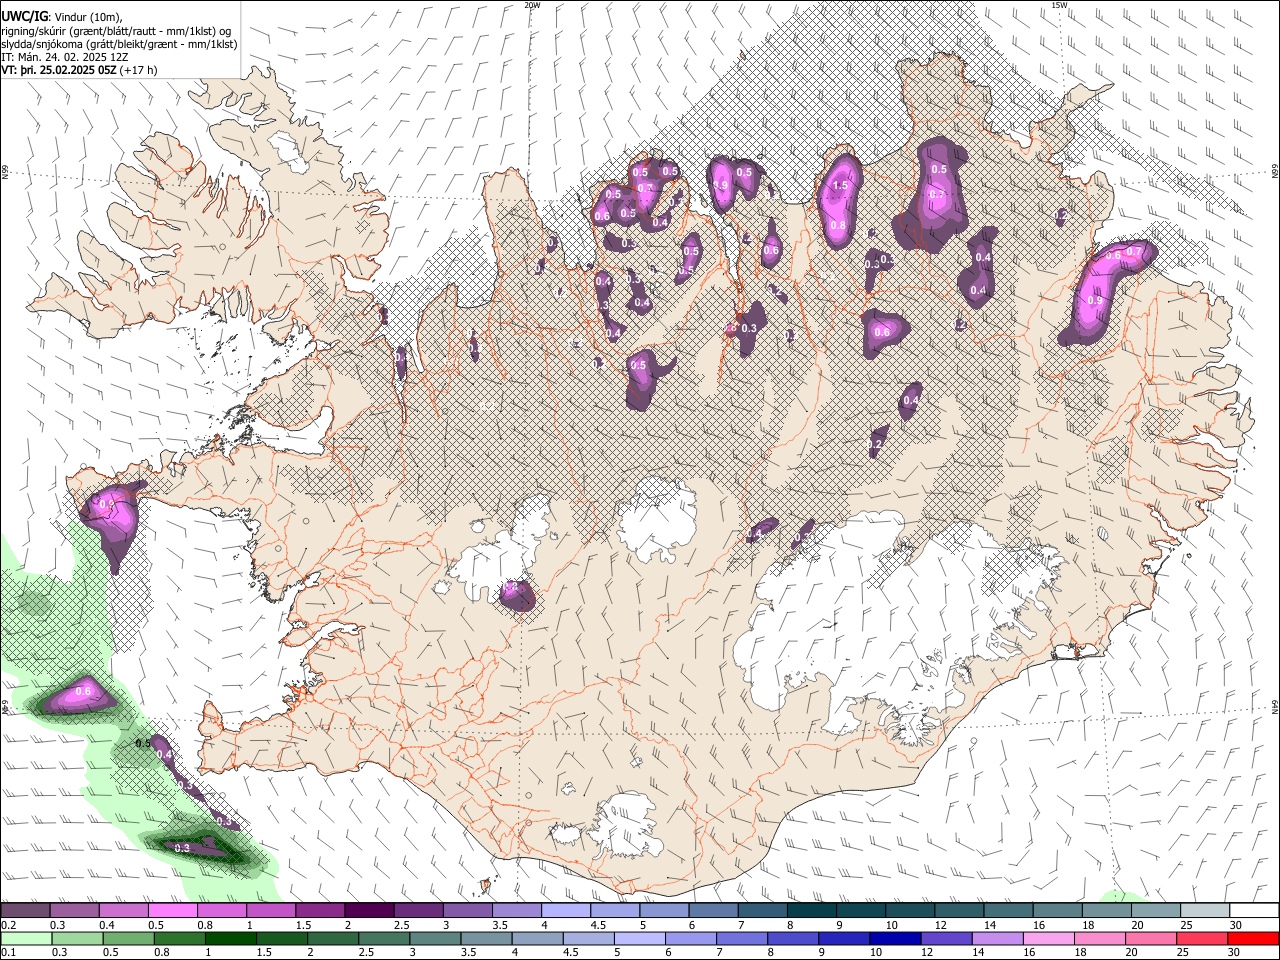Pick the light gray 25 swatch in the snow legend
1280x960 pixels.
point(1205,910)
